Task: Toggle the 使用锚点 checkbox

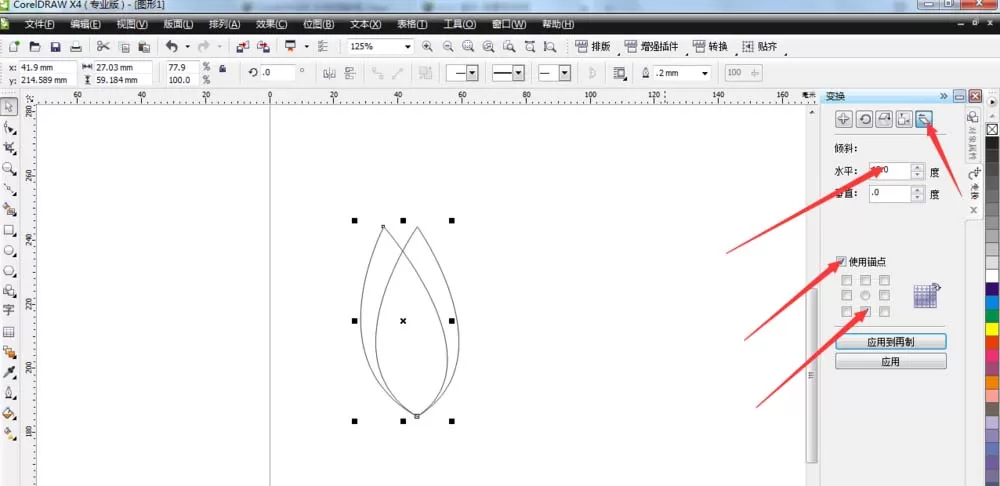Action: tap(841, 261)
